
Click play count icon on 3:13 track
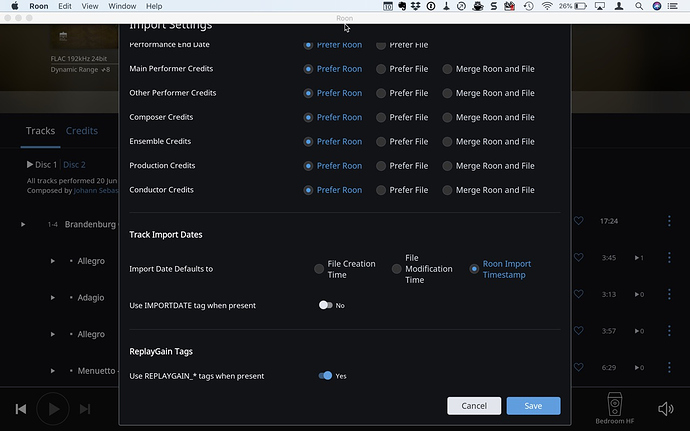click(x=639, y=295)
